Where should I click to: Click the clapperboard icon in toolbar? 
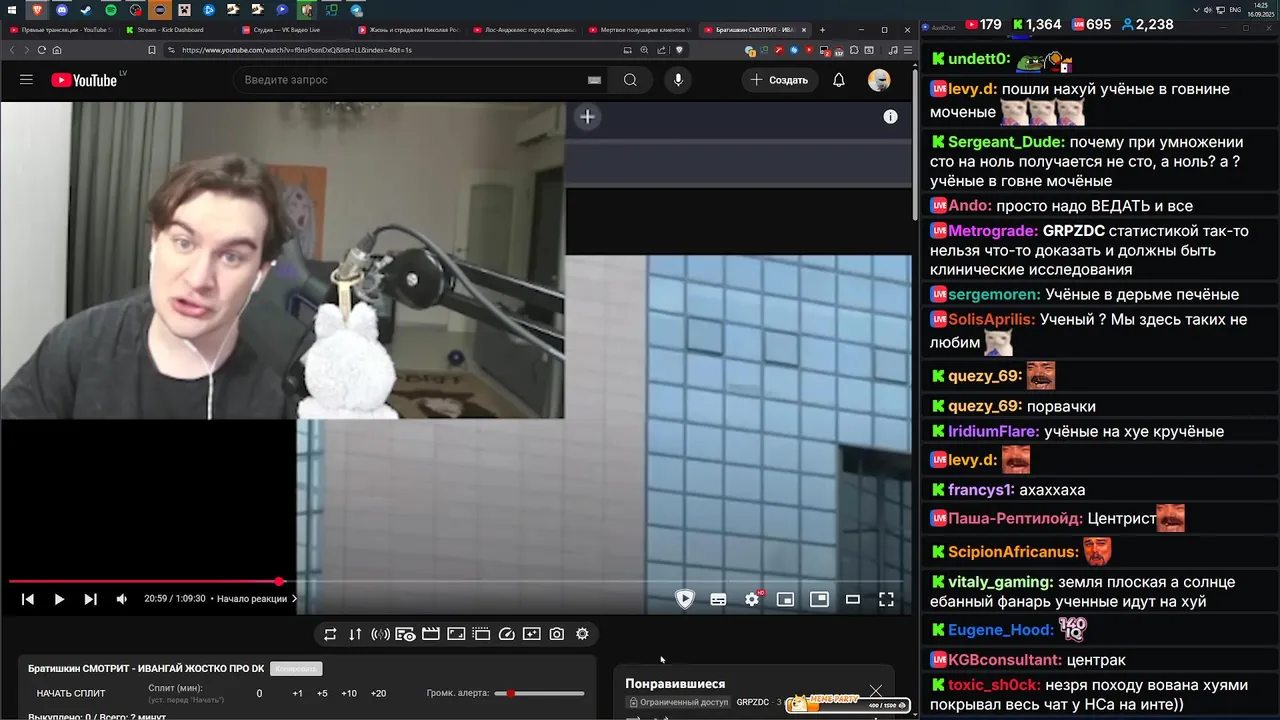431,634
